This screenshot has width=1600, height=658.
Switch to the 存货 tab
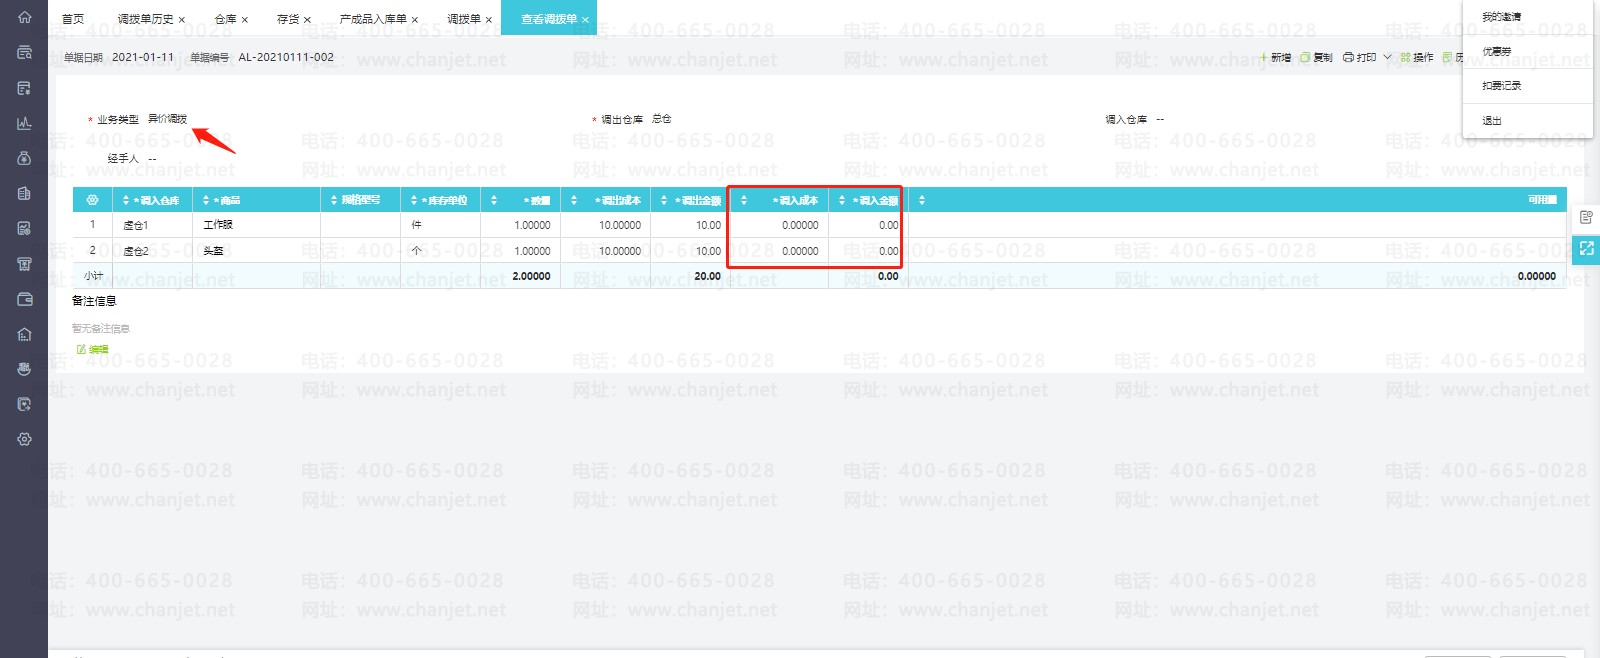pyautogui.click(x=288, y=19)
